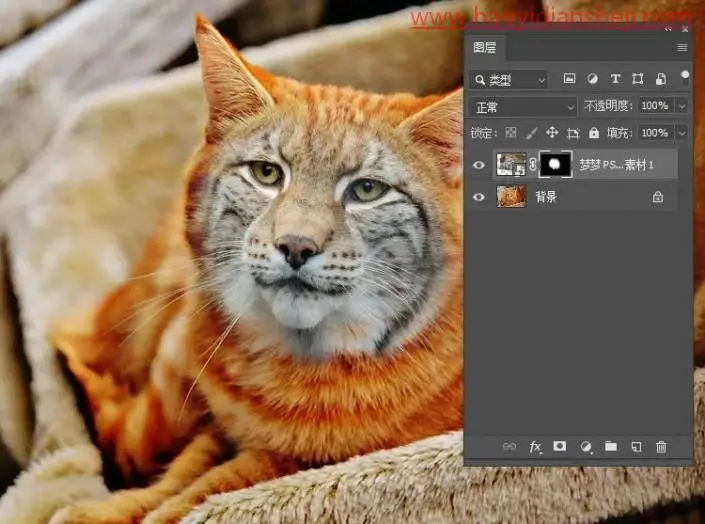Filter layers by pixel layer icon

pyautogui.click(x=569, y=79)
